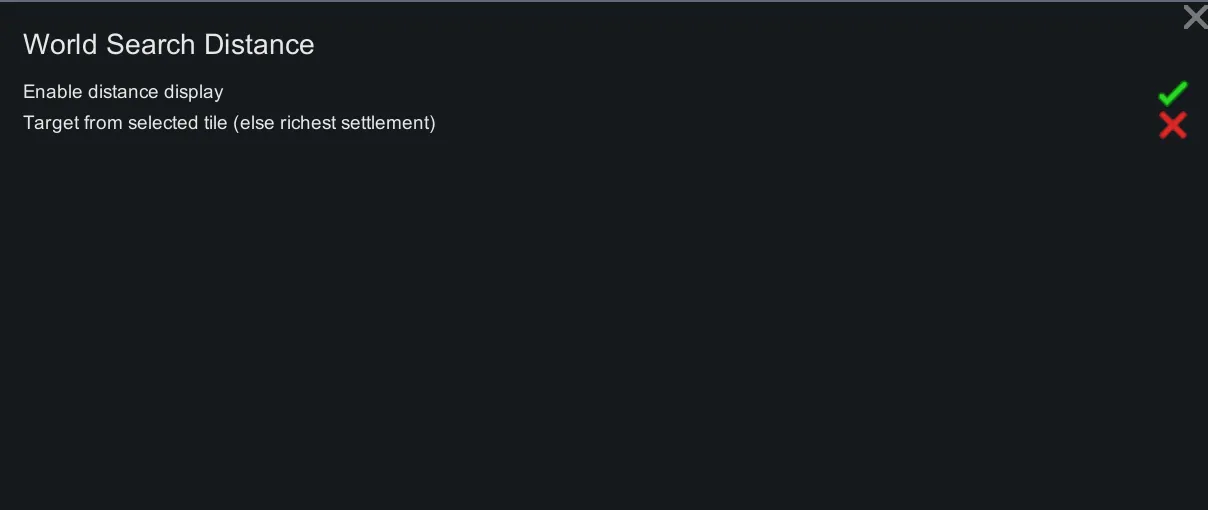Toggle the "Enable distance display" option off
Viewport: 1208px width, 510px height.
tap(1172, 93)
